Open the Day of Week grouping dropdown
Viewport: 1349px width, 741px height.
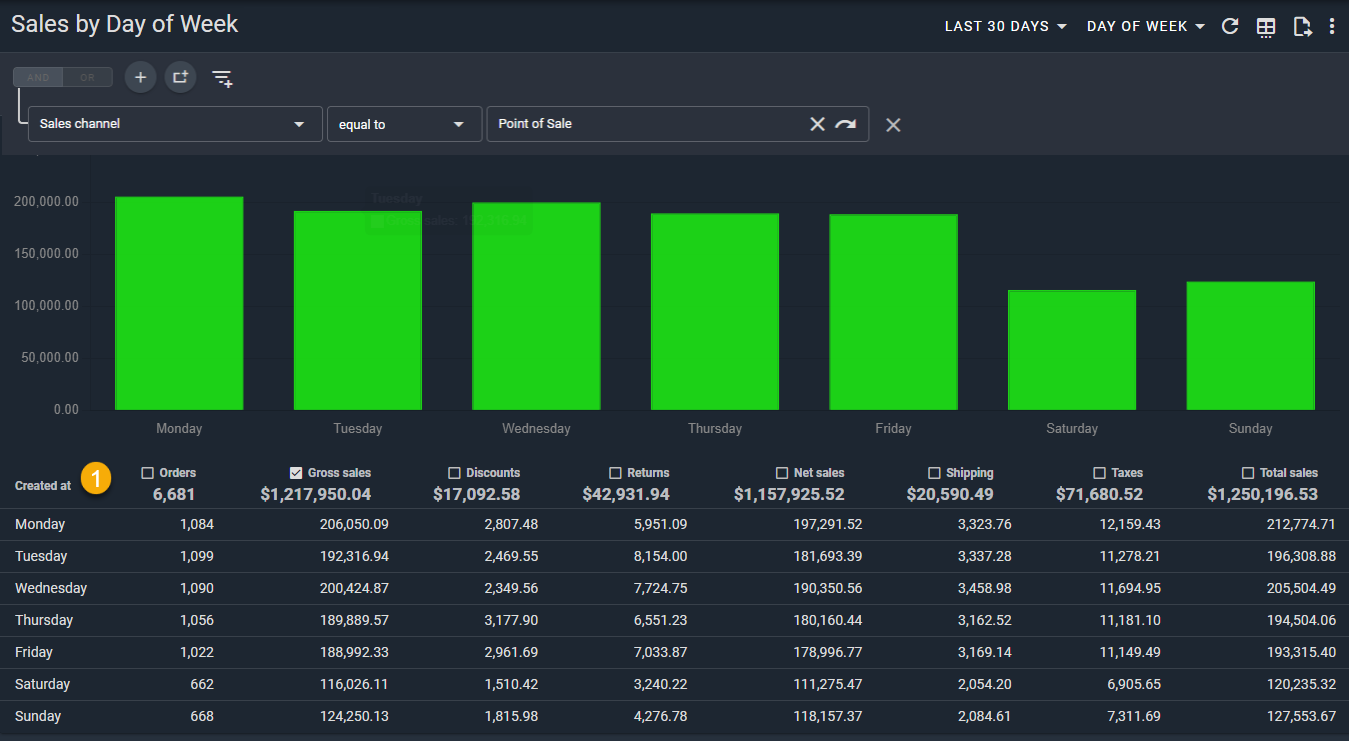(x=1145, y=27)
